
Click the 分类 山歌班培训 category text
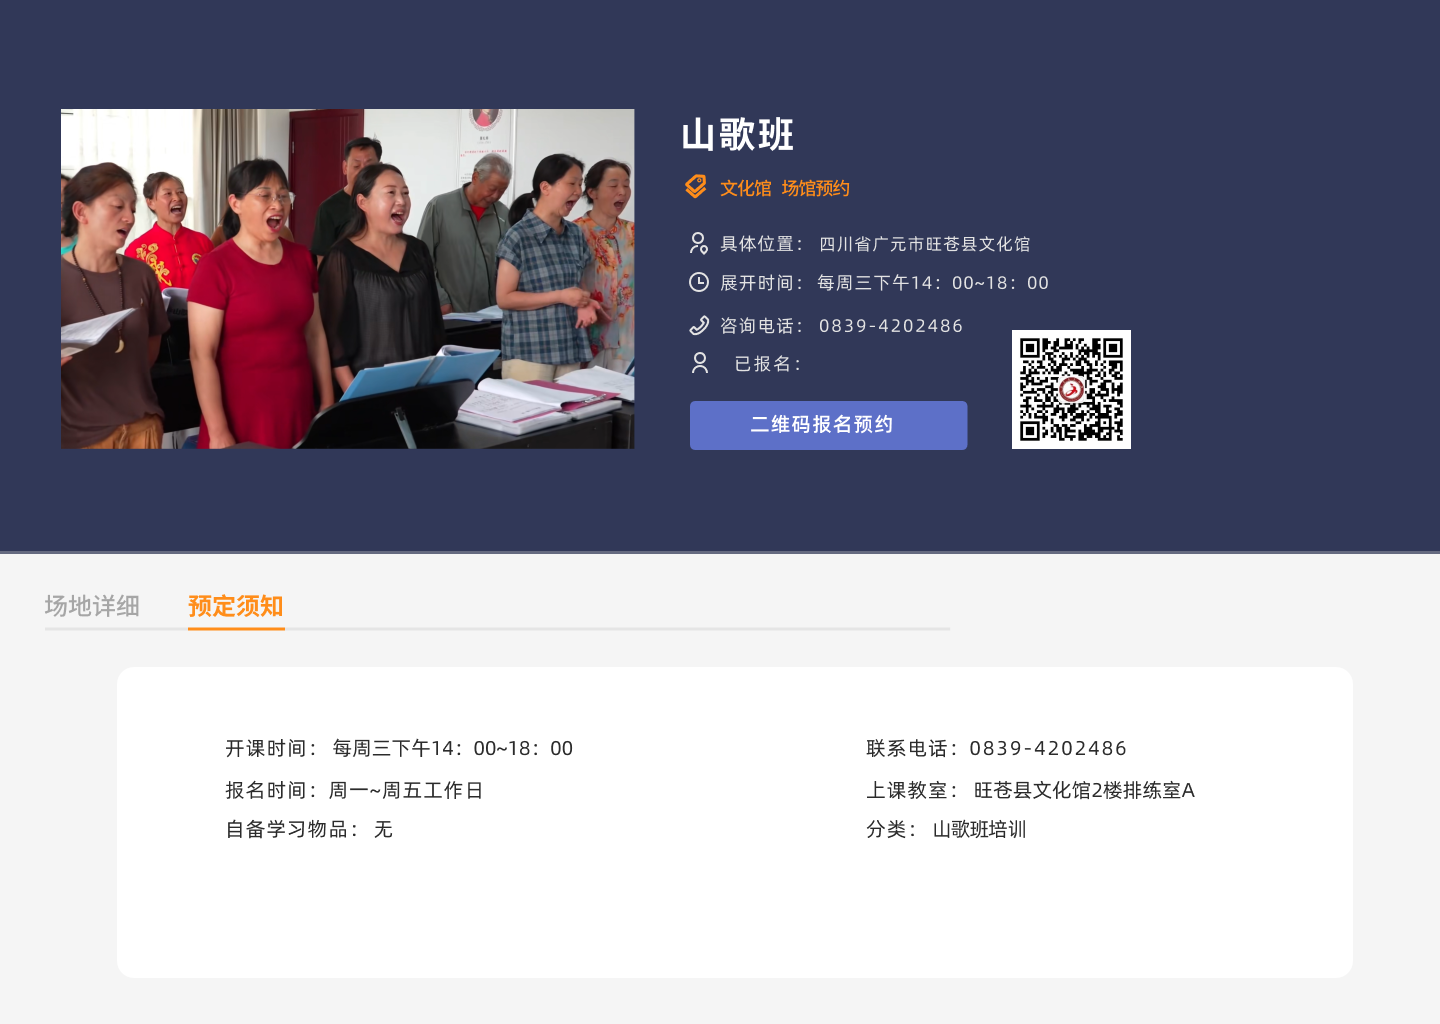[979, 829]
